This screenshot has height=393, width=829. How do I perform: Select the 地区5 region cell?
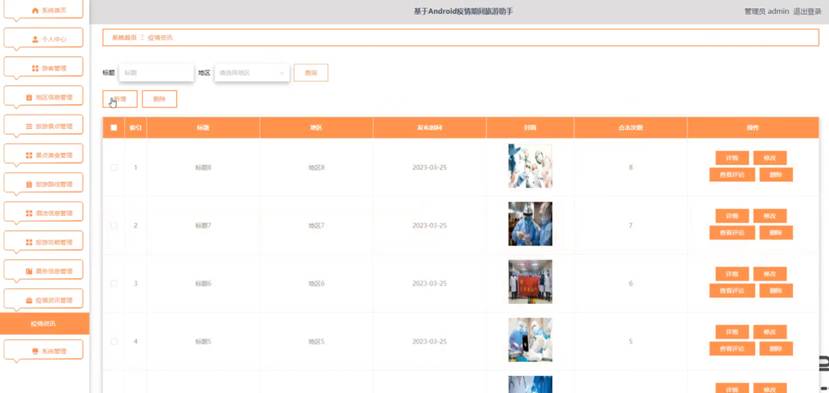point(316,342)
